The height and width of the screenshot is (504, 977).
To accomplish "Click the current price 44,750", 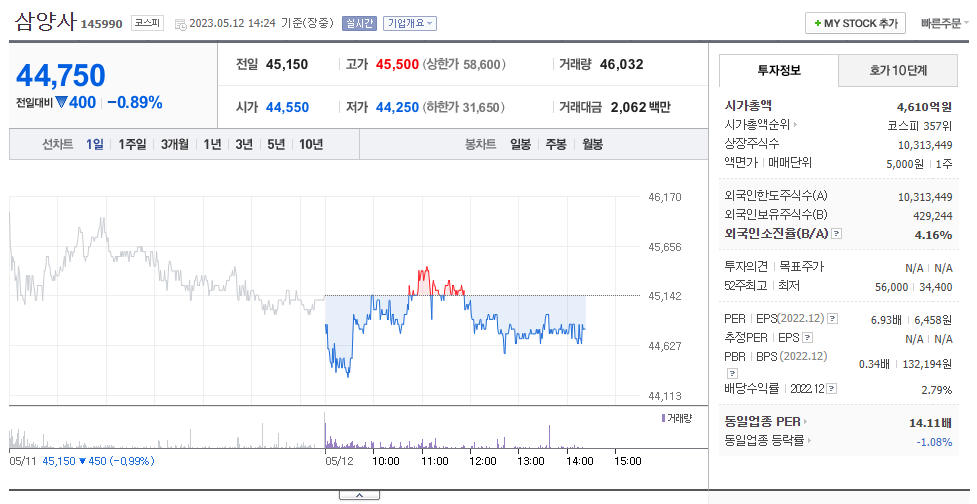I will (x=61, y=76).
